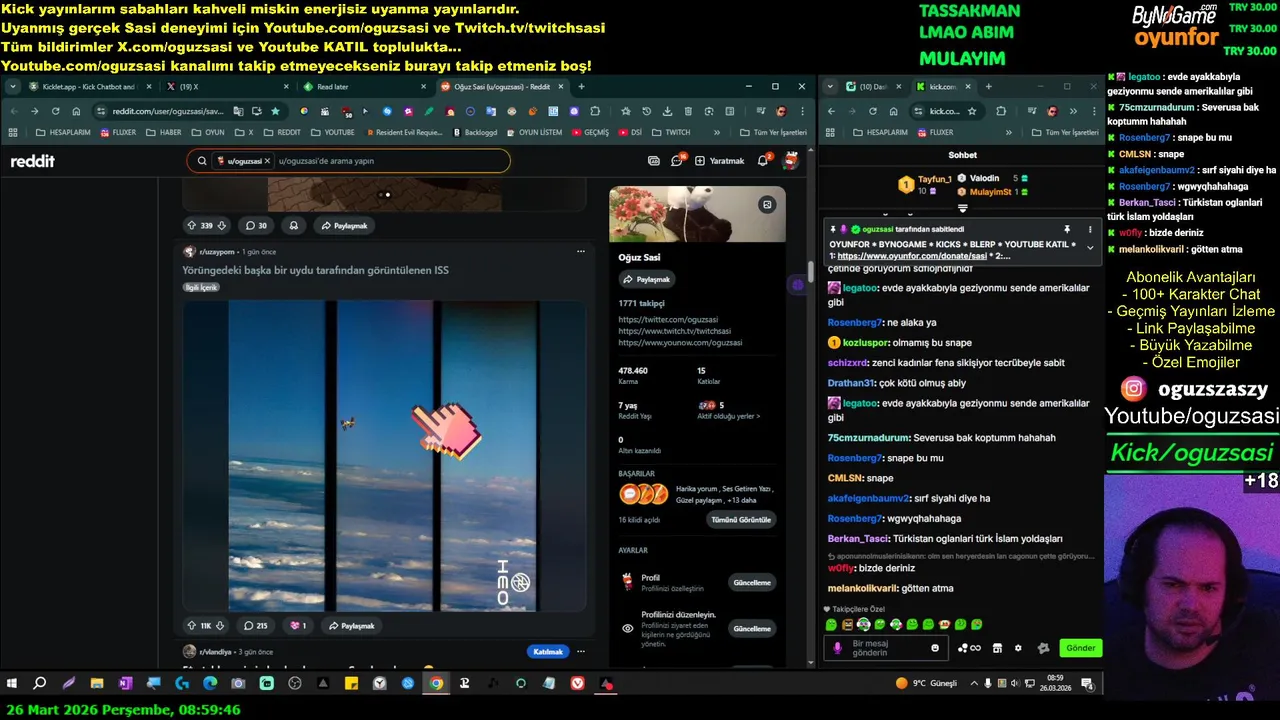1280x720 pixels.
Task: Click Tümünü Görüntüle achievements button
Action: click(x=741, y=520)
